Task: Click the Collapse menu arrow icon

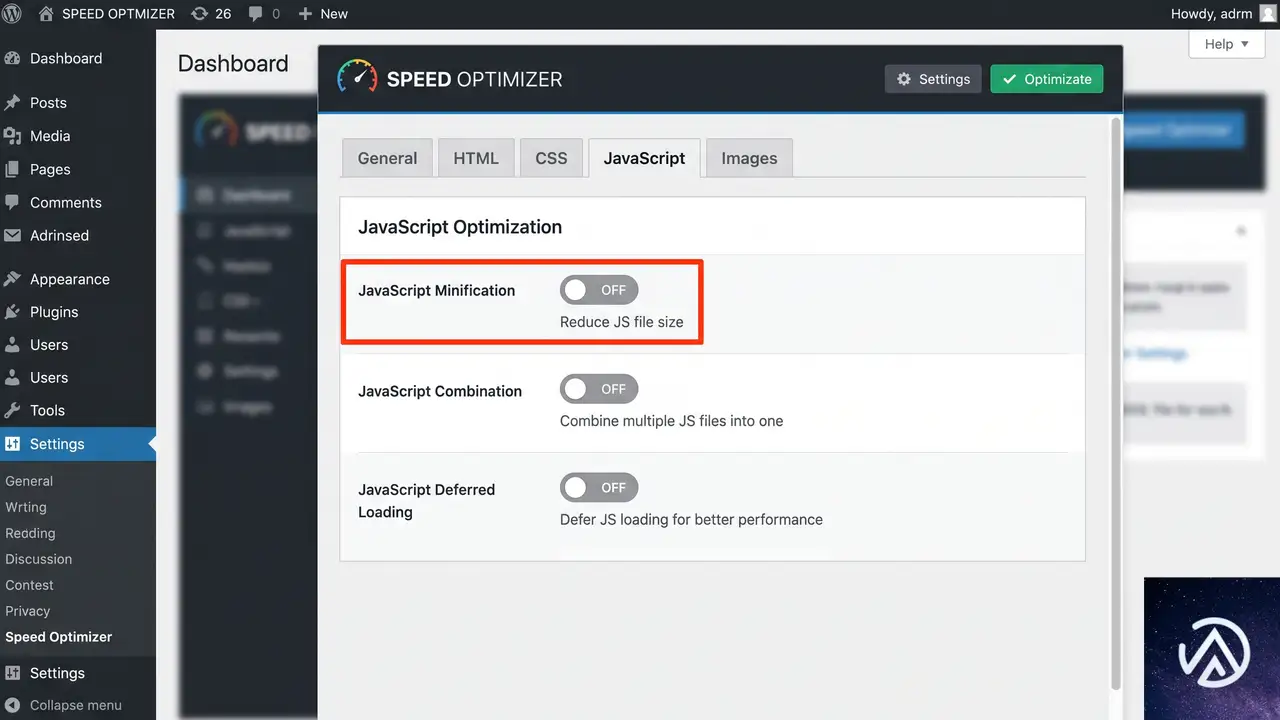Action: coord(13,705)
